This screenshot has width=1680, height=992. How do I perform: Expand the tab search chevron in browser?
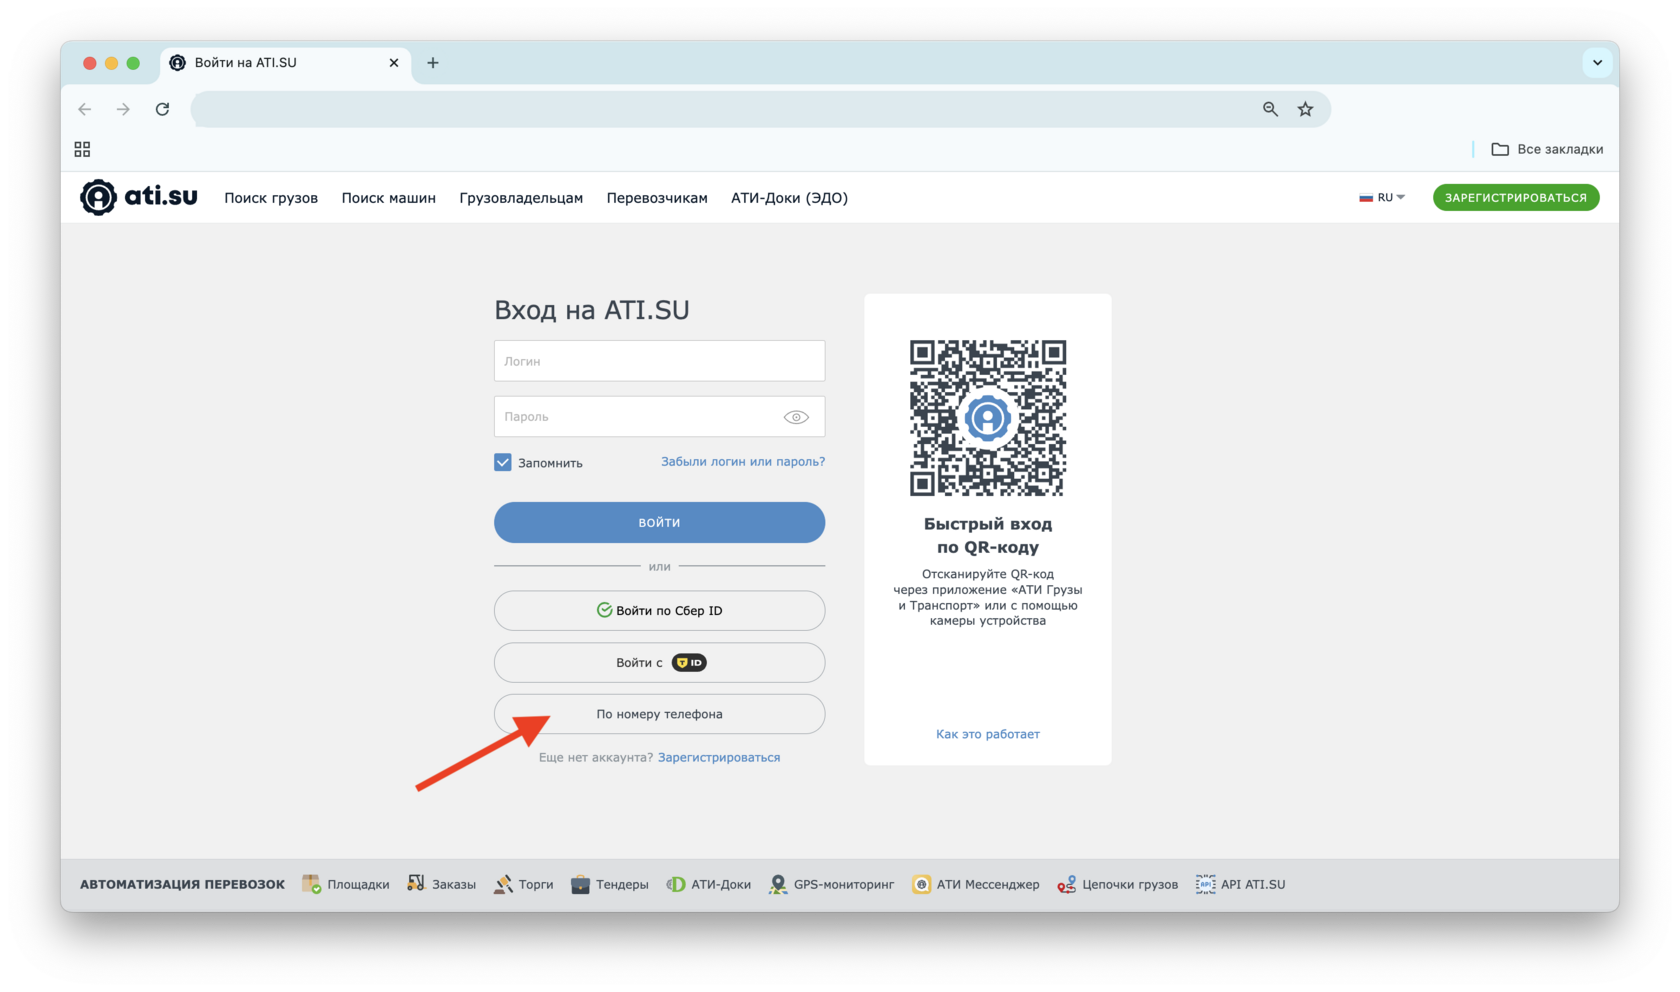[x=1597, y=62]
